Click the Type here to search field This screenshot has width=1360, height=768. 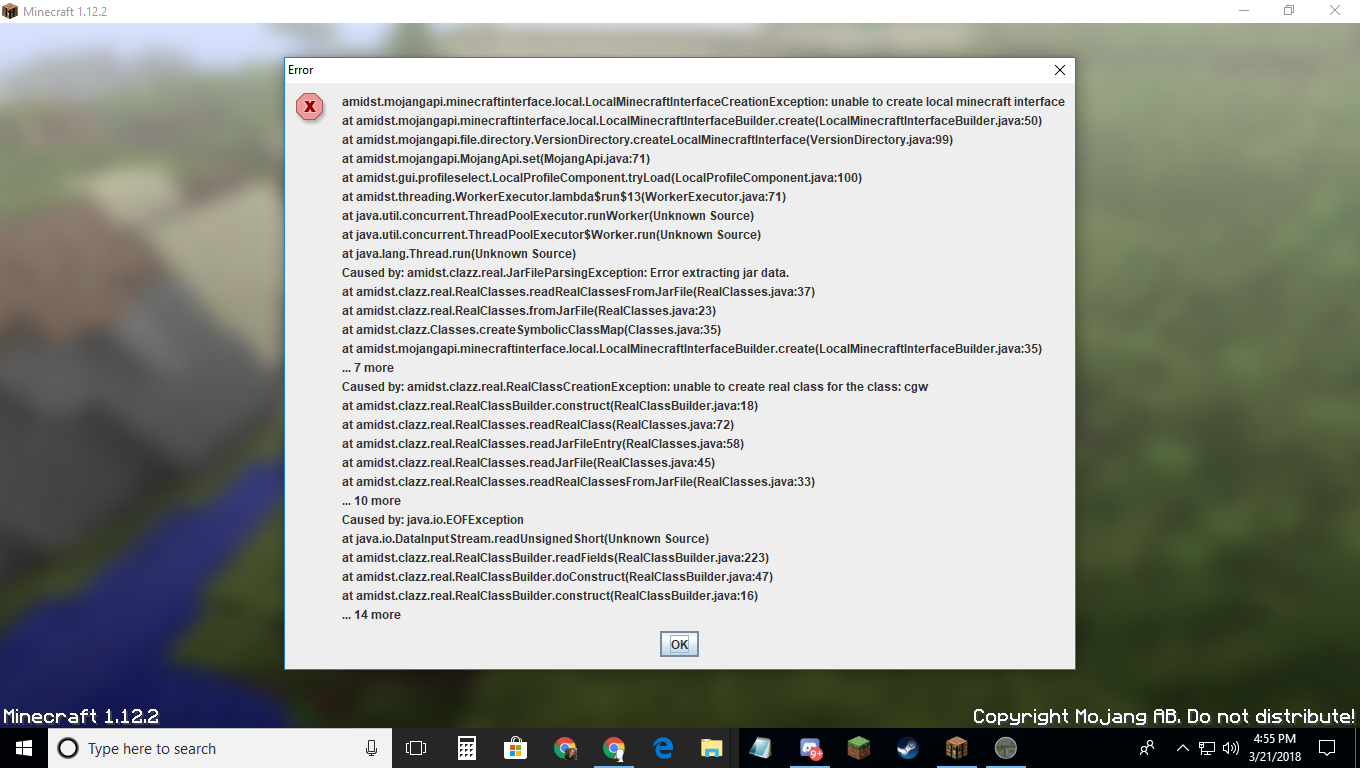click(200, 747)
